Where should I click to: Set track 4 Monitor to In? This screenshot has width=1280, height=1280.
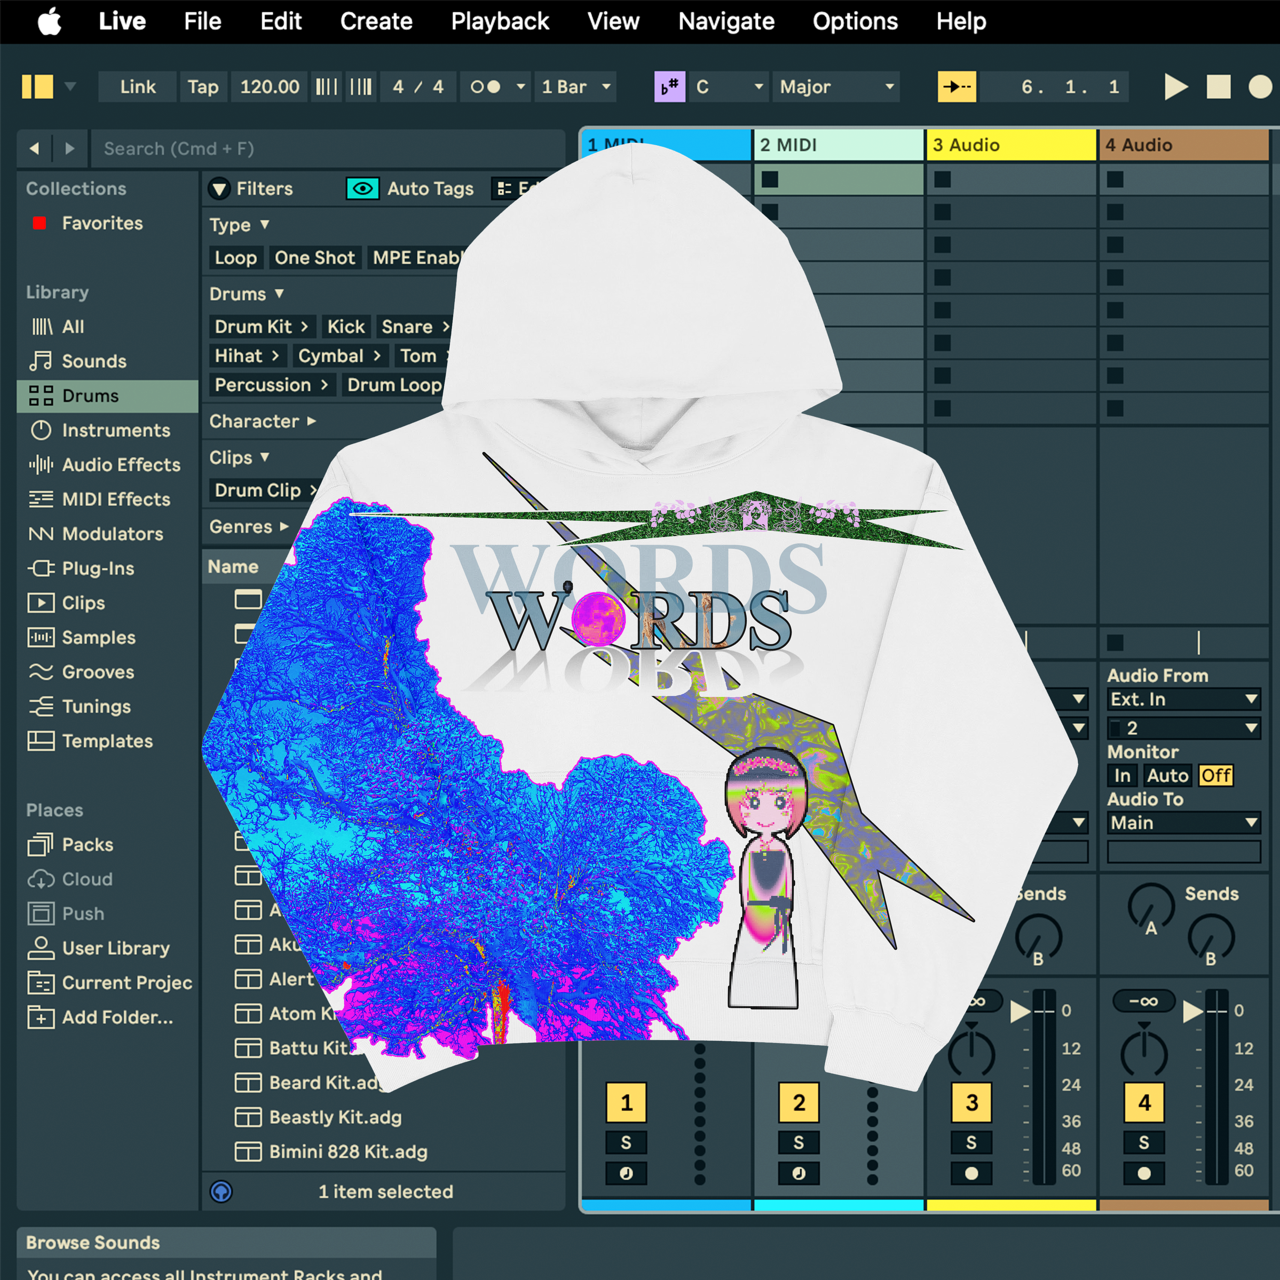click(1123, 776)
